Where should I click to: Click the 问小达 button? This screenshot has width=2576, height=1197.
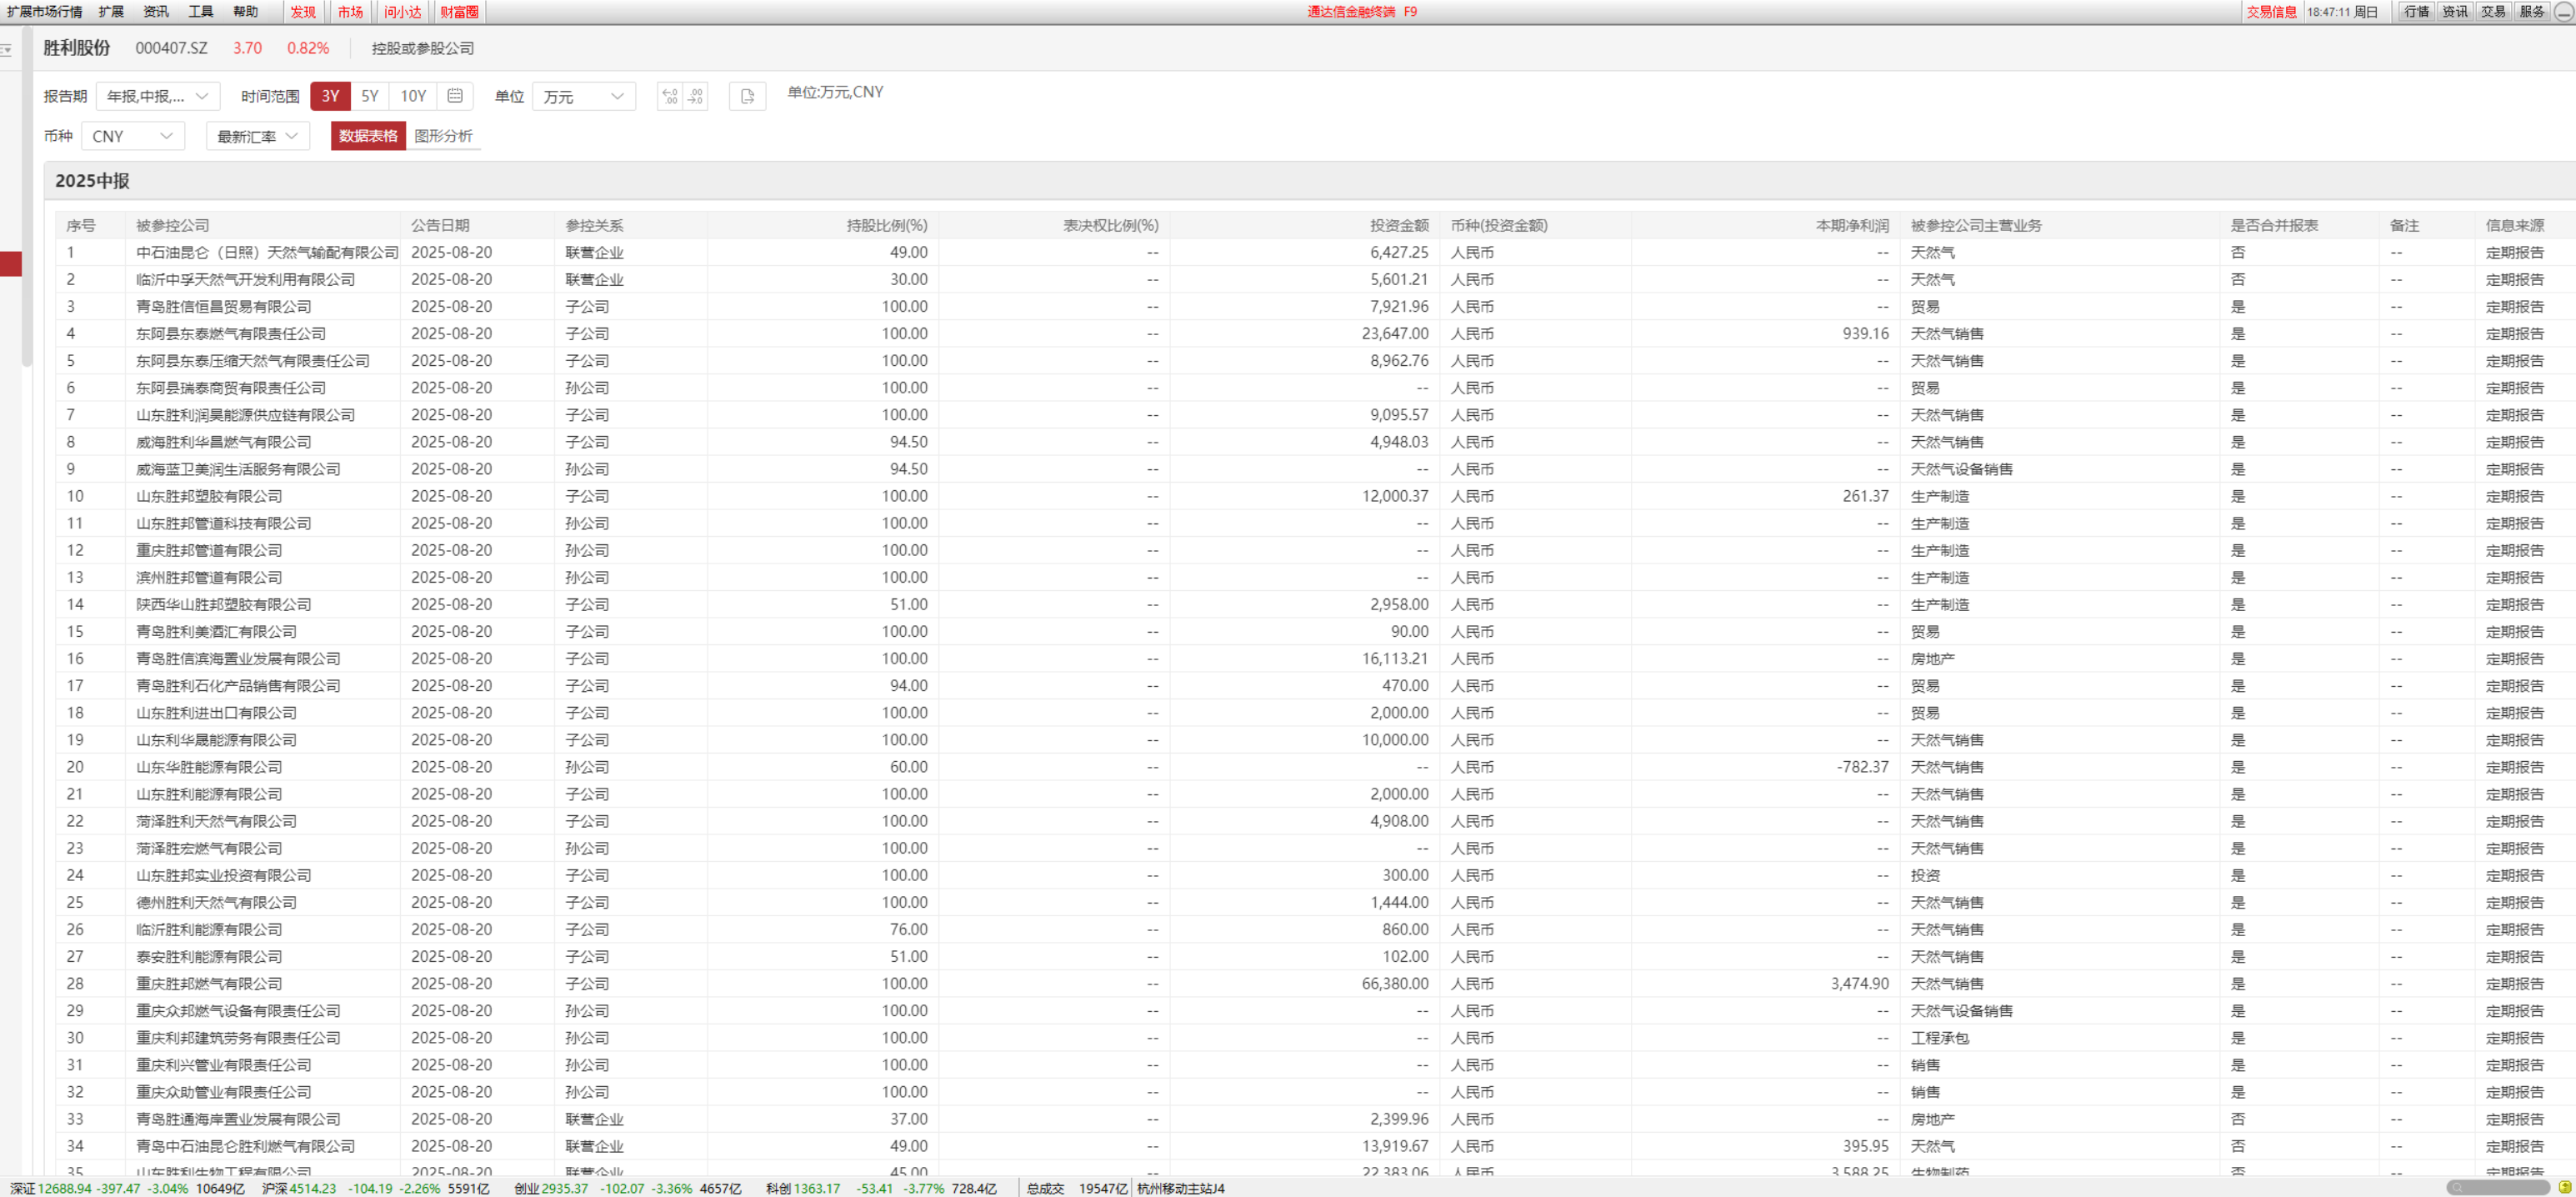coord(403,11)
